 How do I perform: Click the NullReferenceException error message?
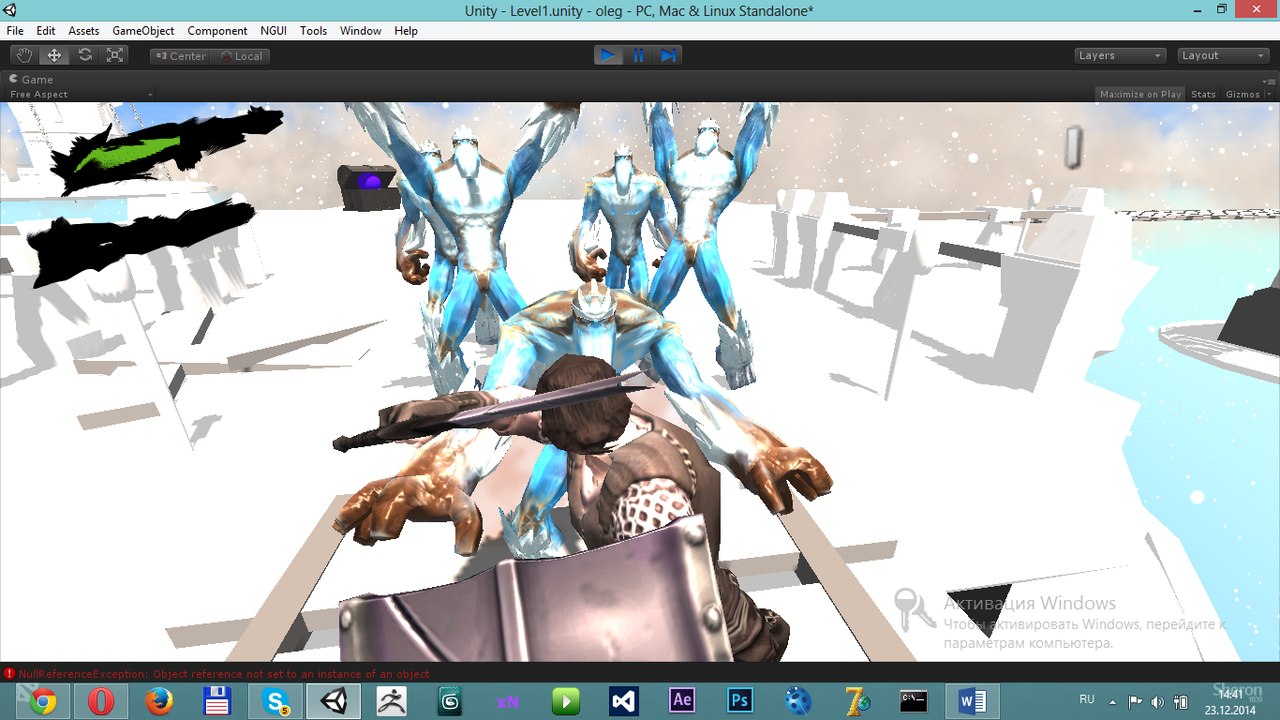click(x=224, y=674)
